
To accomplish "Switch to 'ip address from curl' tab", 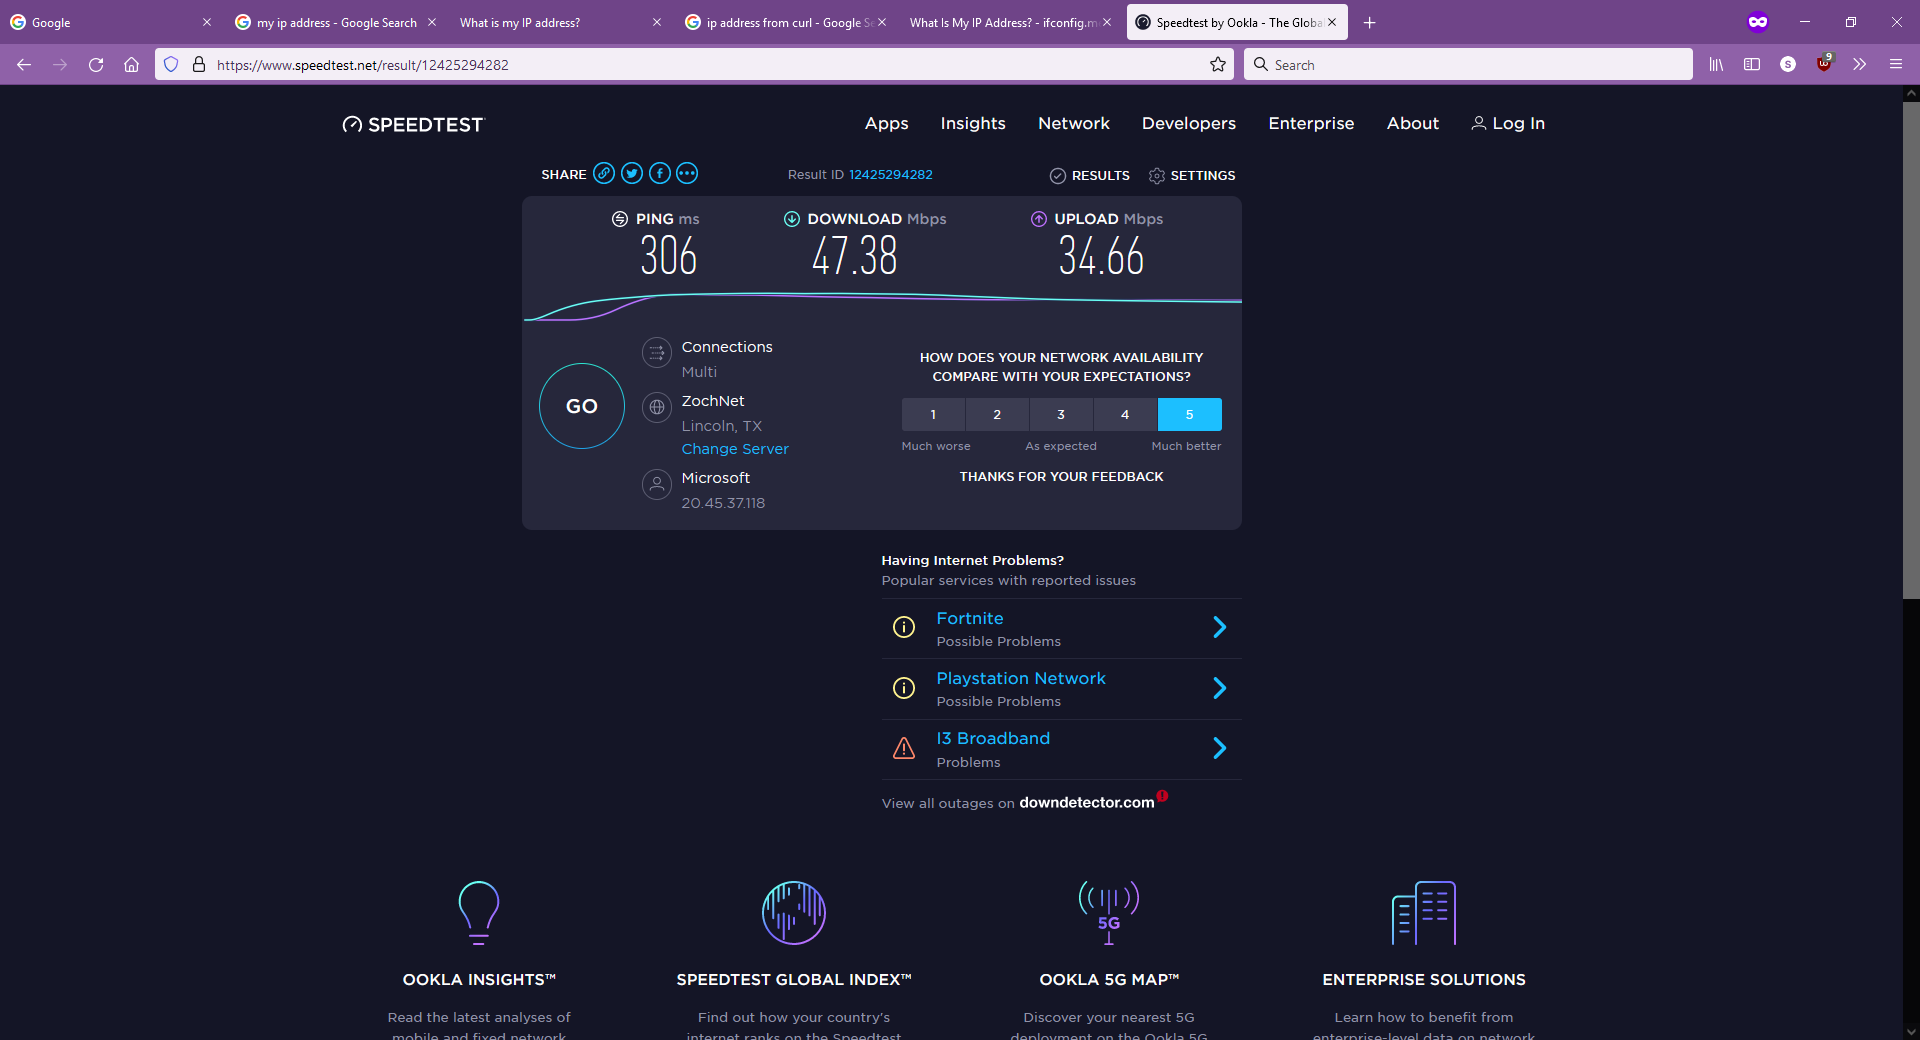I will click(785, 22).
